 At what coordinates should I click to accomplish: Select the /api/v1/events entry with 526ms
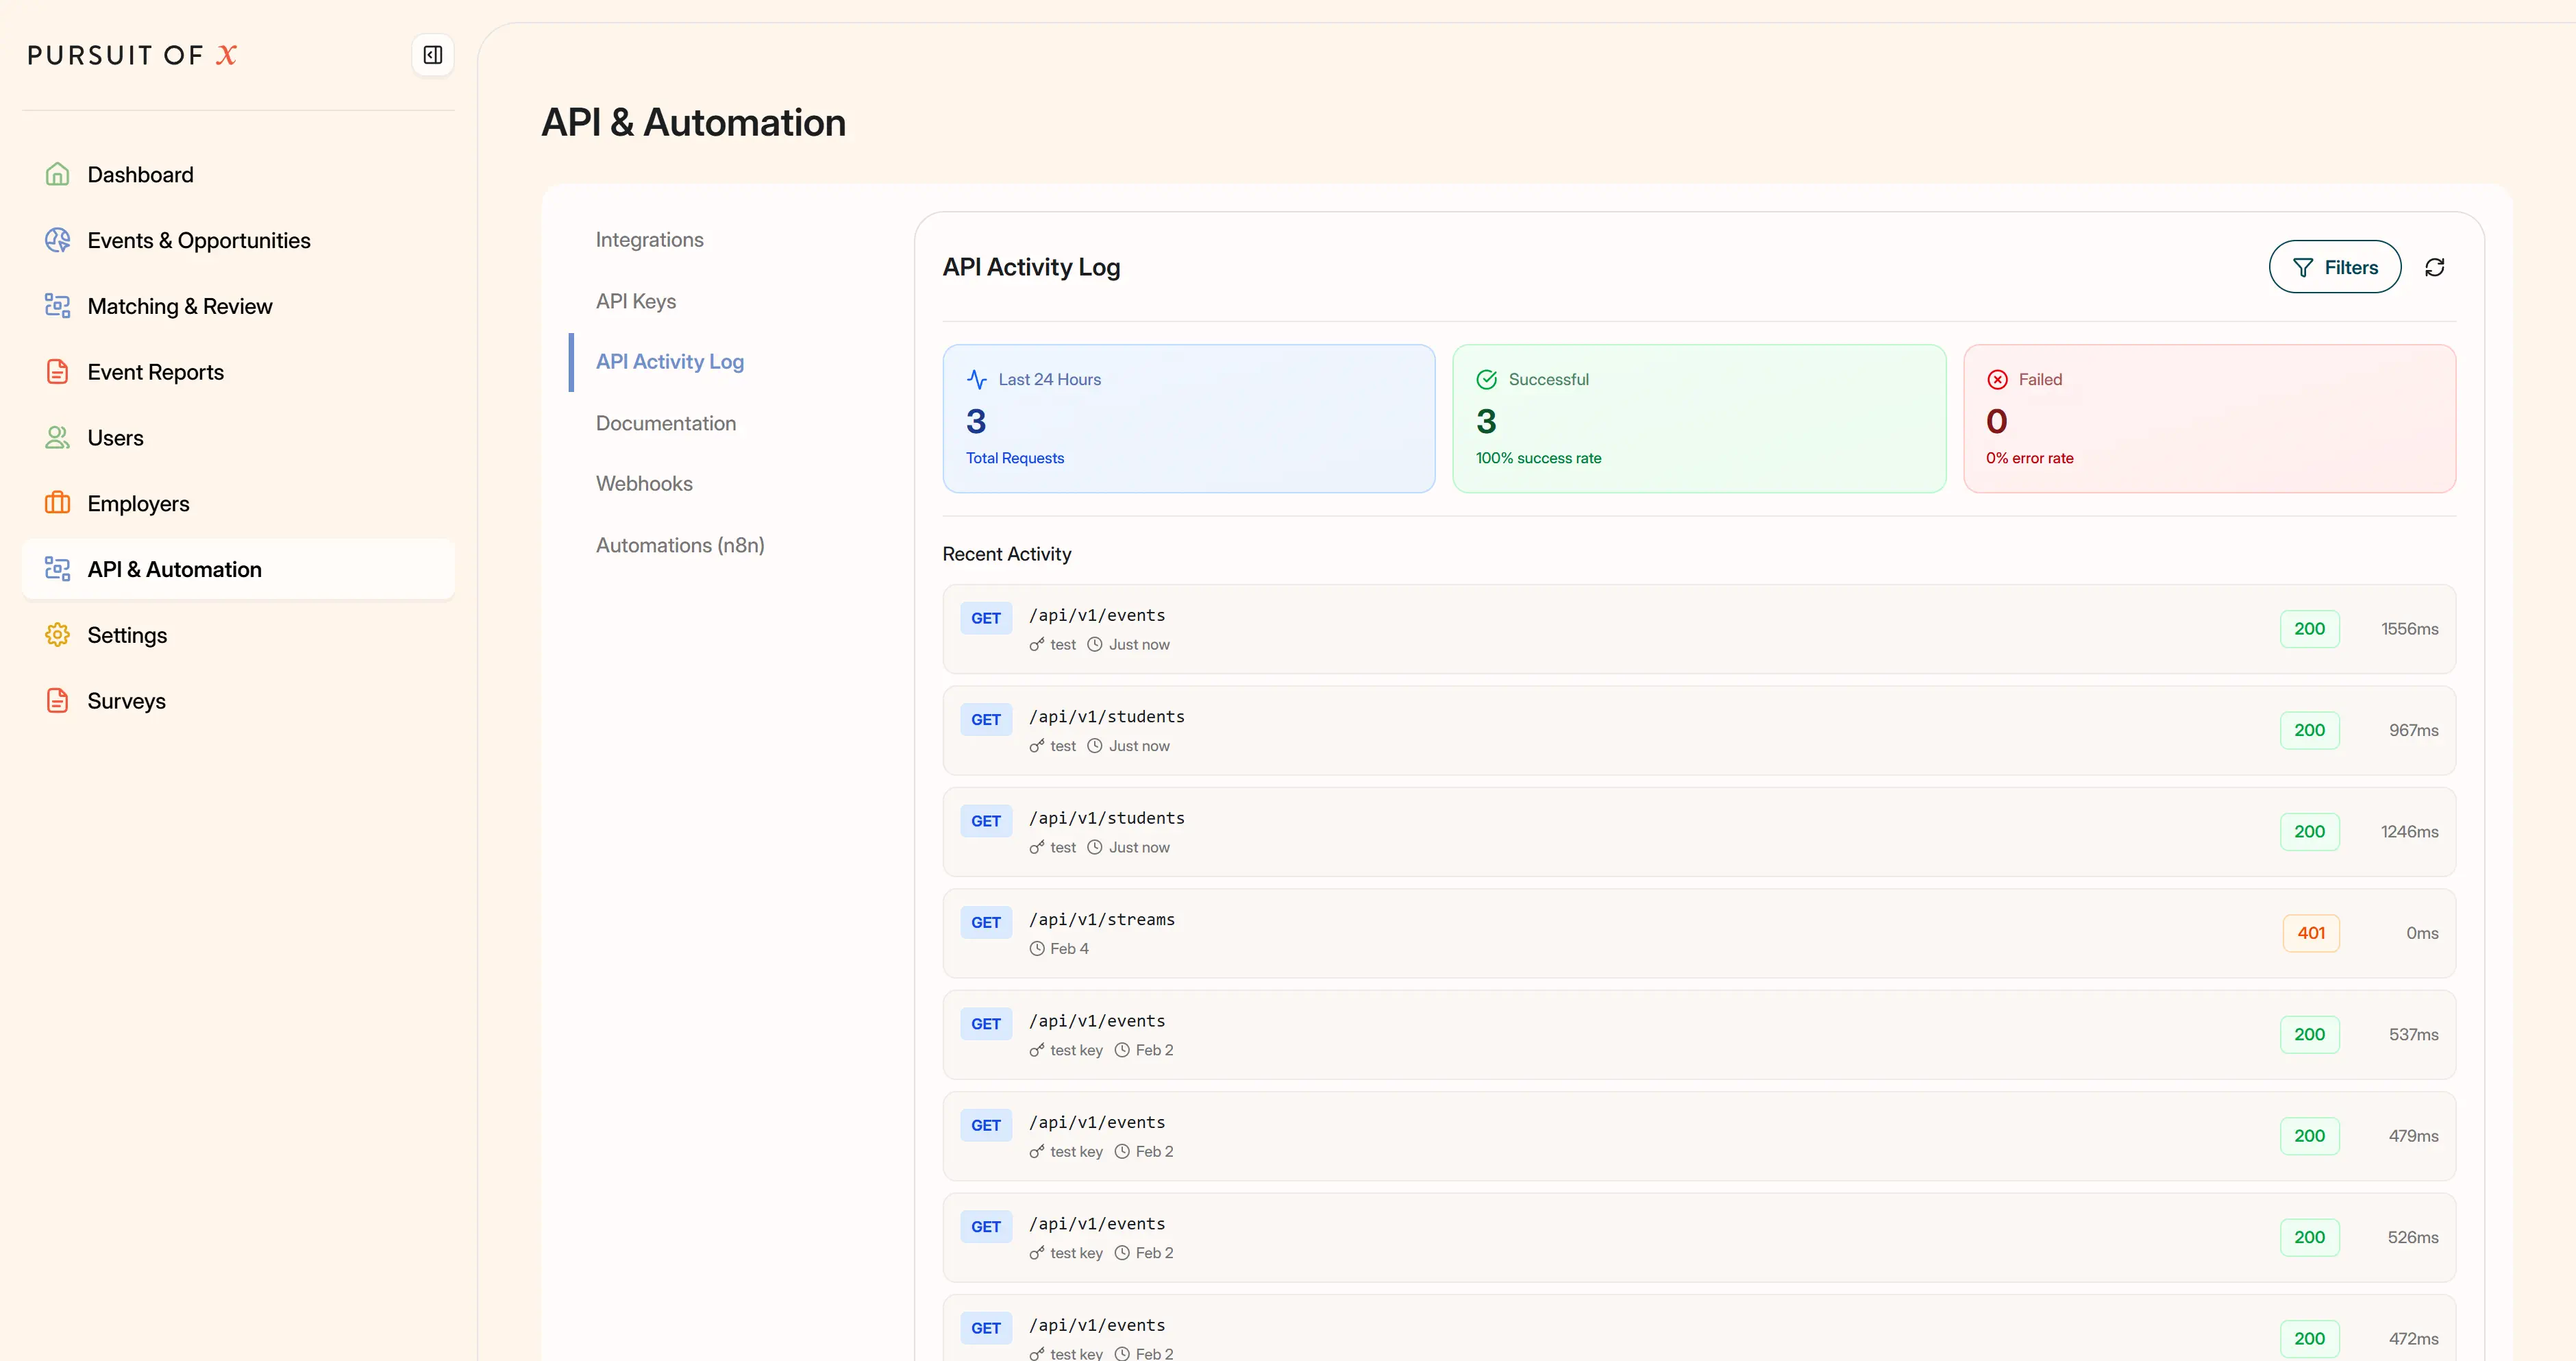pyautogui.click(x=1698, y=1237)
